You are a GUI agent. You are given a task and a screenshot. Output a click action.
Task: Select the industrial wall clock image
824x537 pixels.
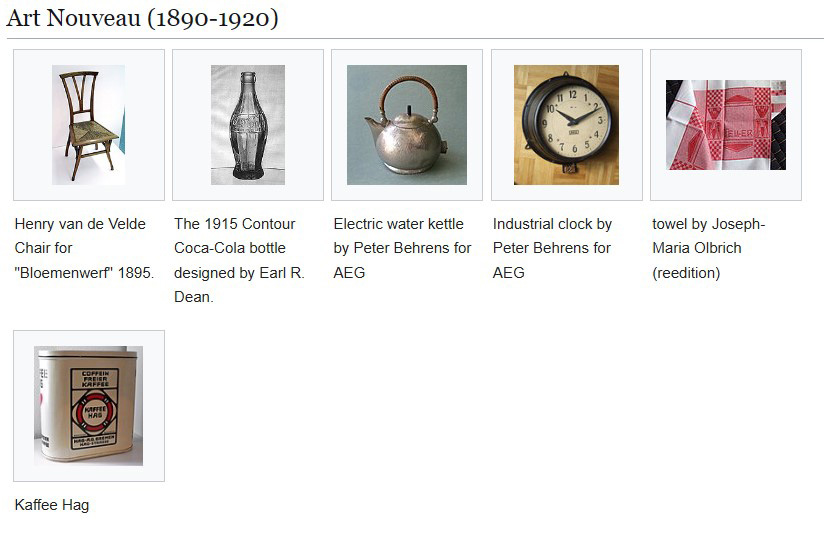[x=566, y=125]
